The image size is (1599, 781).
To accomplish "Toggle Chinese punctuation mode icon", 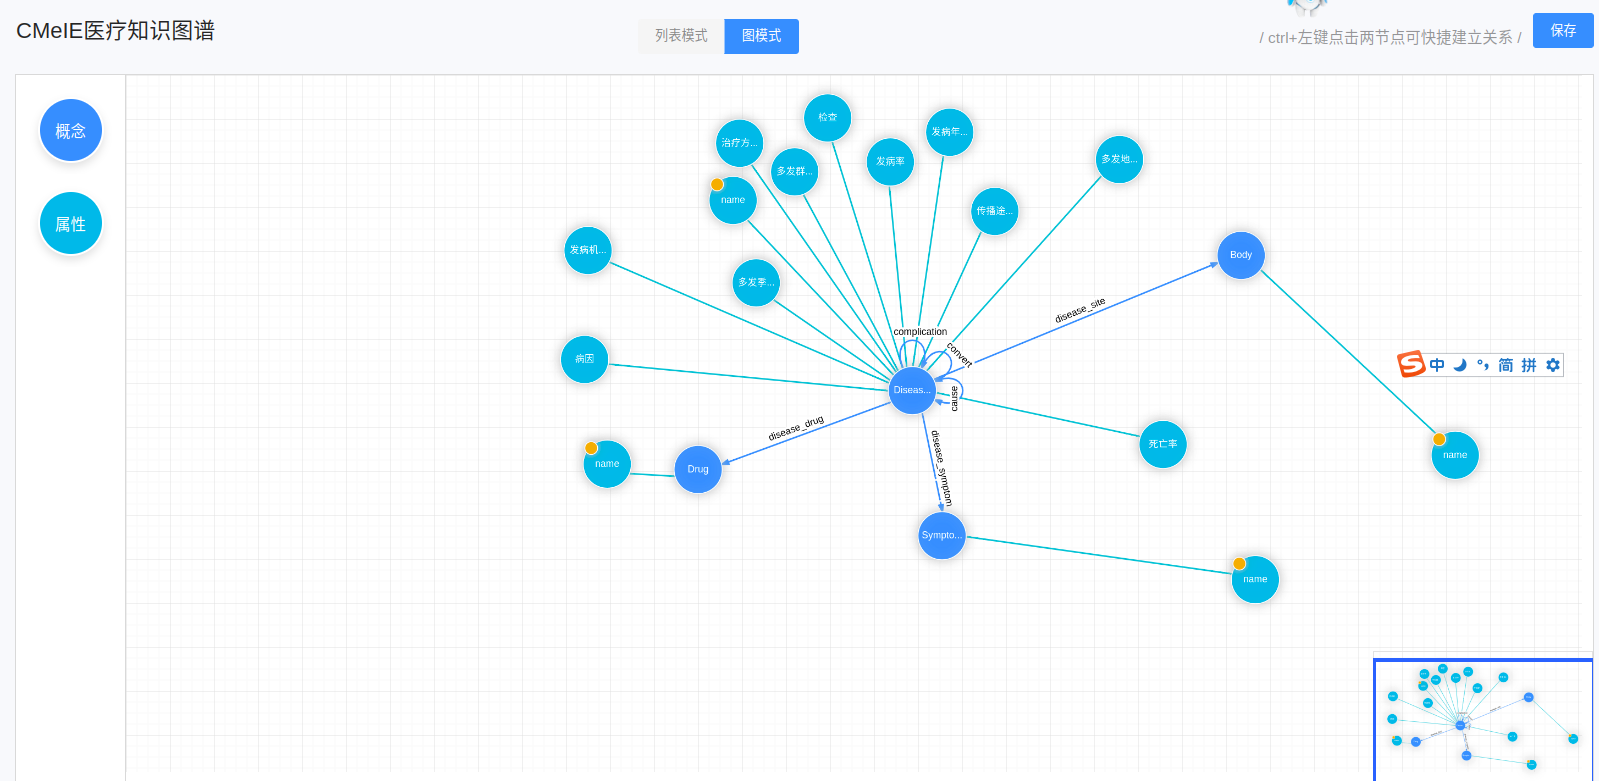I will (1483, 365).
